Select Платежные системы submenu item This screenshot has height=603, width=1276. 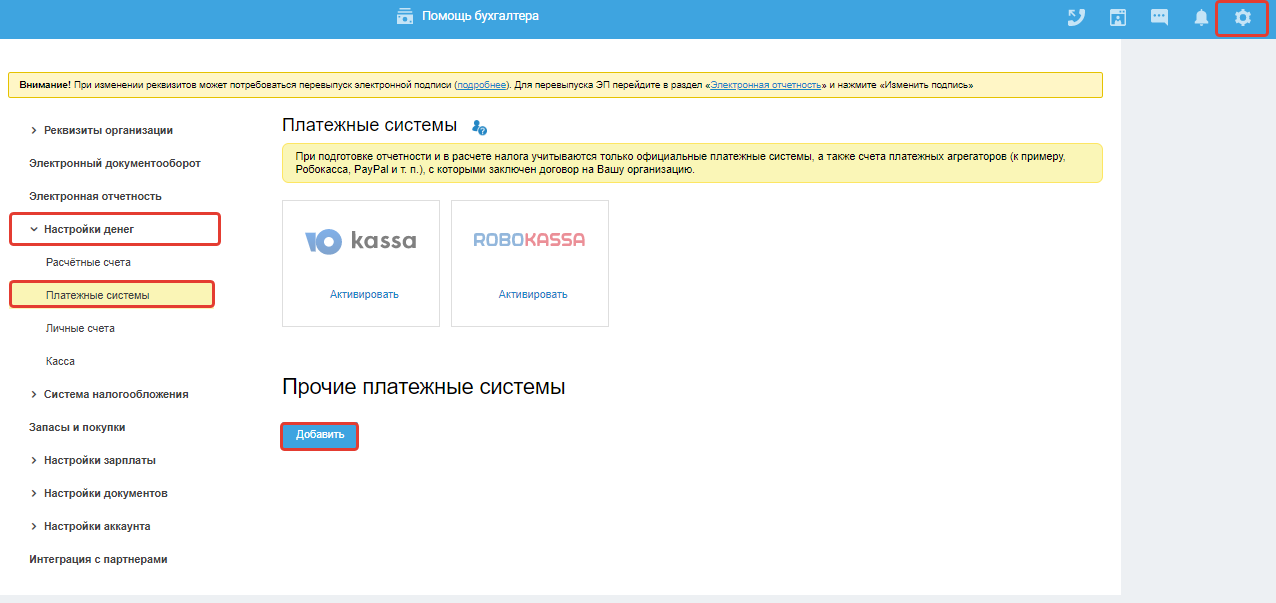point(112,295)
